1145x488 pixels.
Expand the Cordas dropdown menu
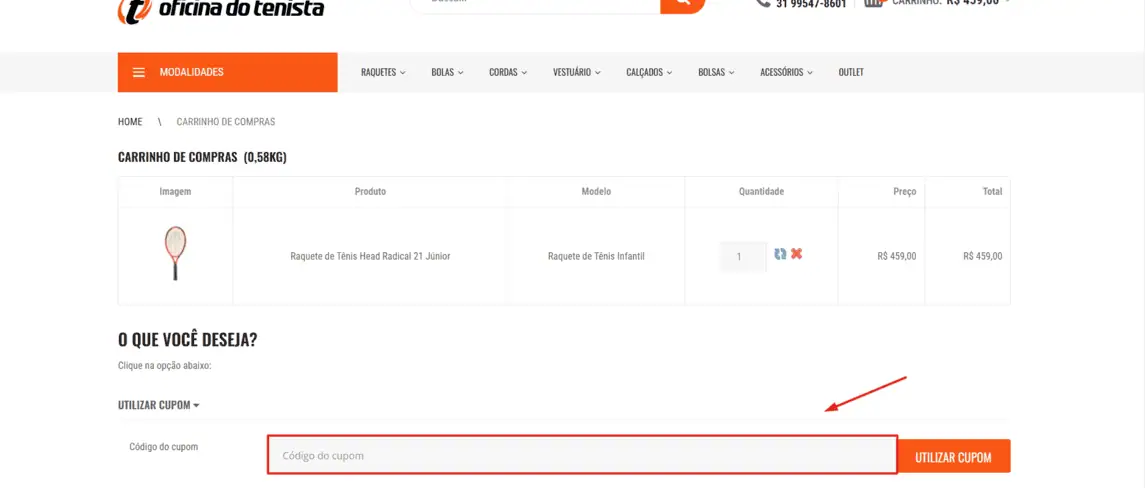click(x=508, y=72)
